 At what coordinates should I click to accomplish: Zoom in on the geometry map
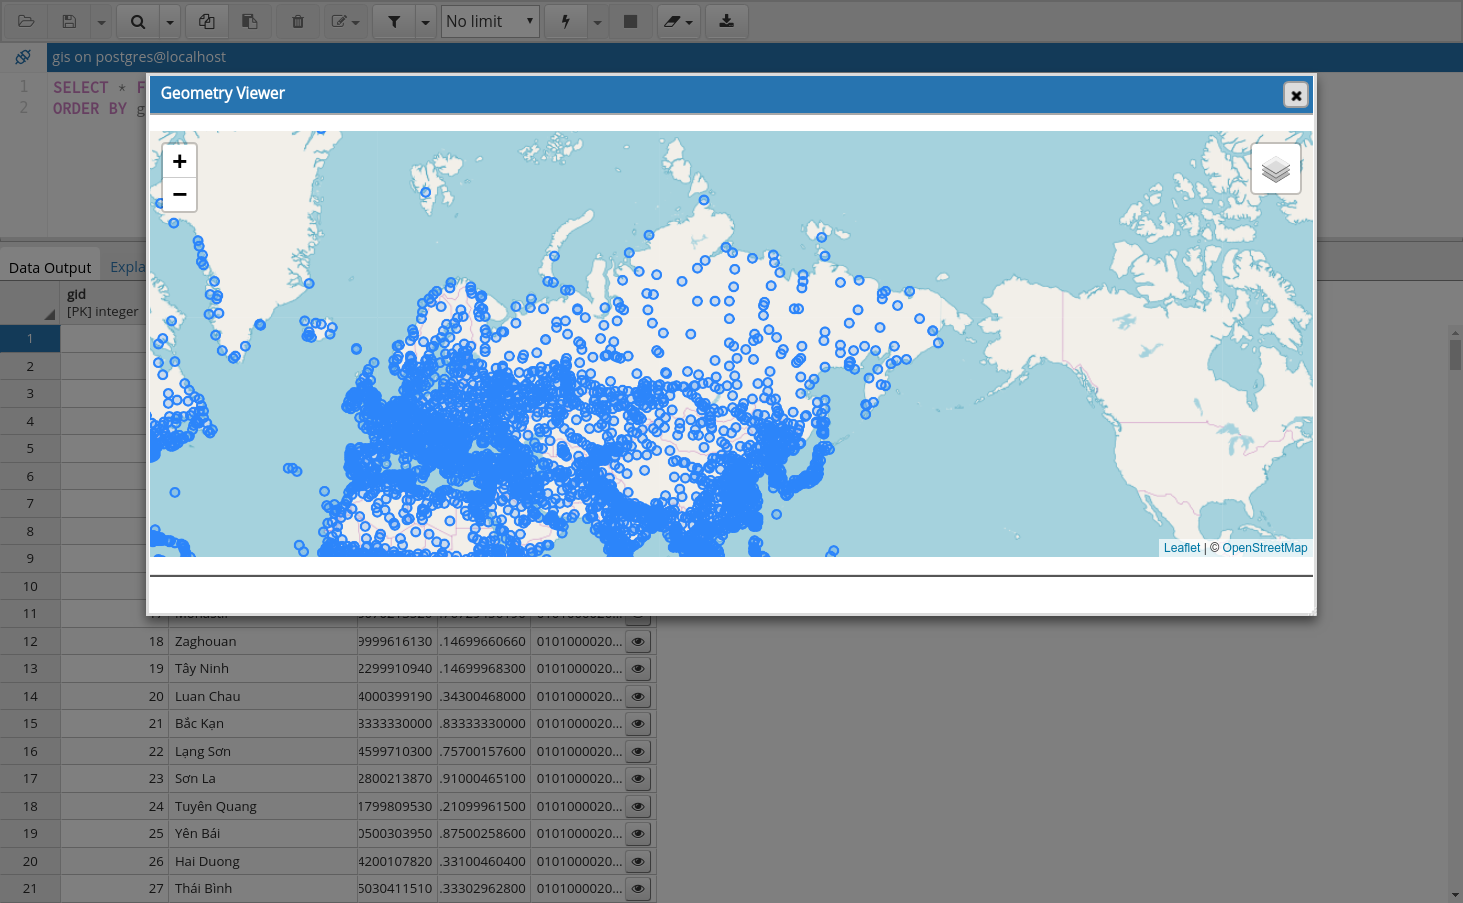click(180, 161)
